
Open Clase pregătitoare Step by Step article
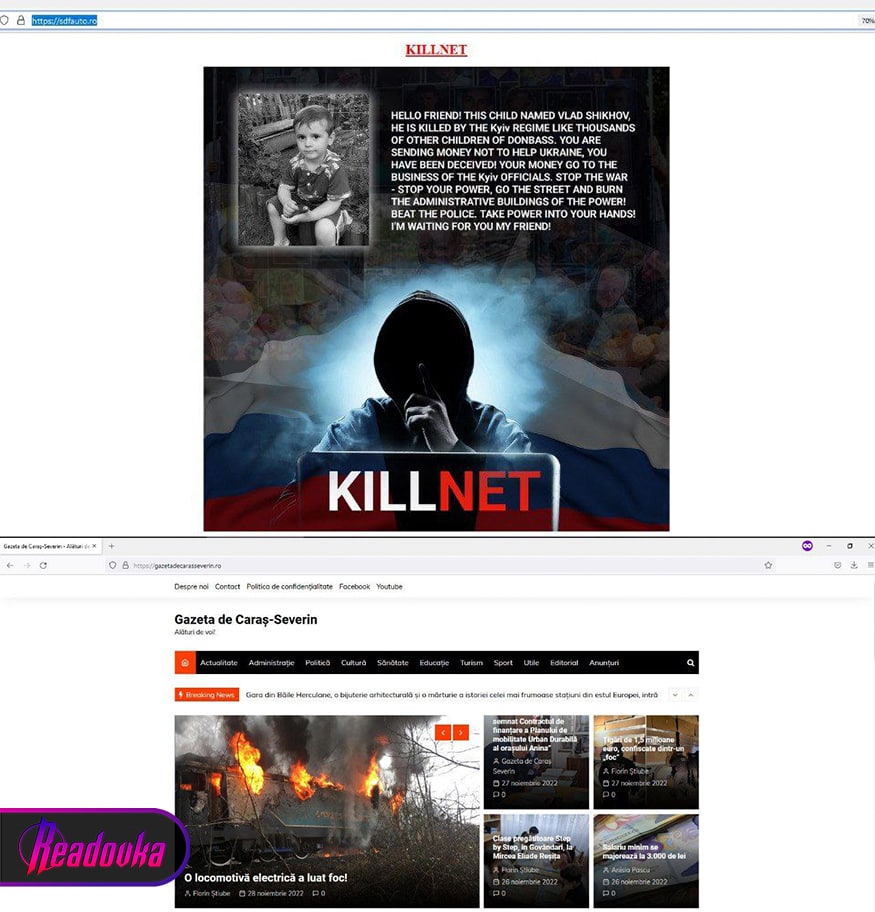click(531, 847)
